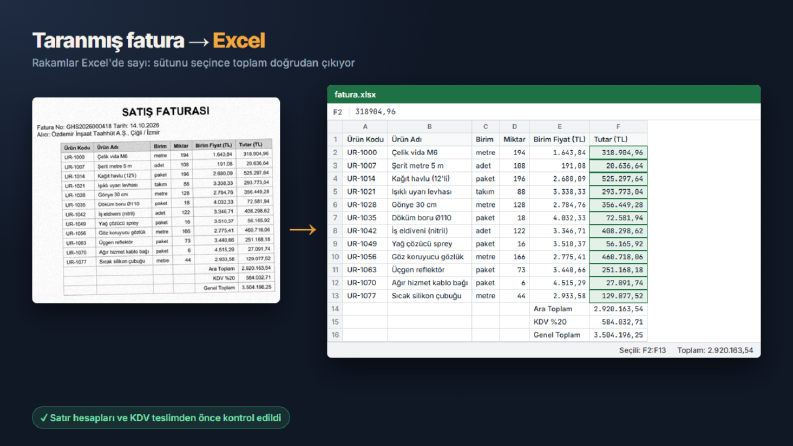
Task: Select spreadsheet cell UR-1049
Action: [x=365, y=244]
